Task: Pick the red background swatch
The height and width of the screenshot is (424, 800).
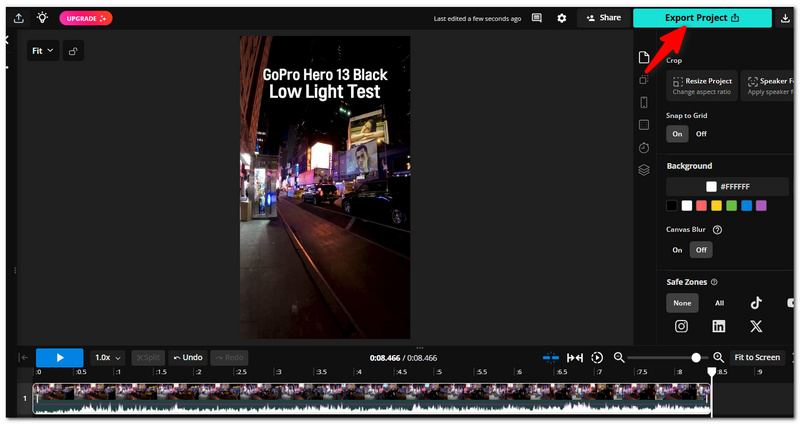Action: click(x=702, y=206)
